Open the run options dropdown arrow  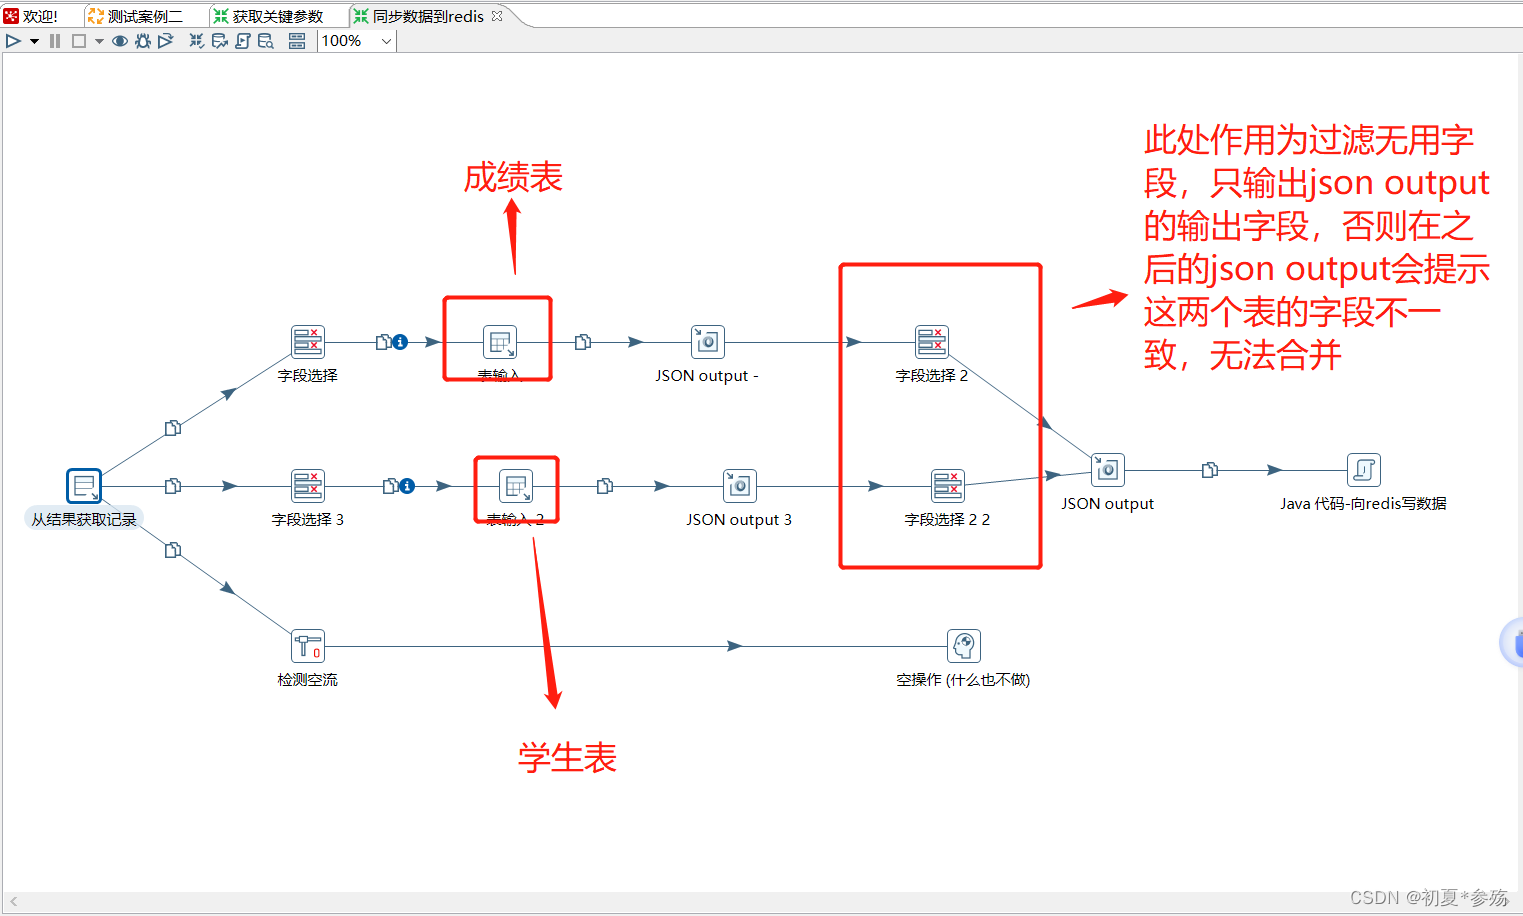click(35, 41)
